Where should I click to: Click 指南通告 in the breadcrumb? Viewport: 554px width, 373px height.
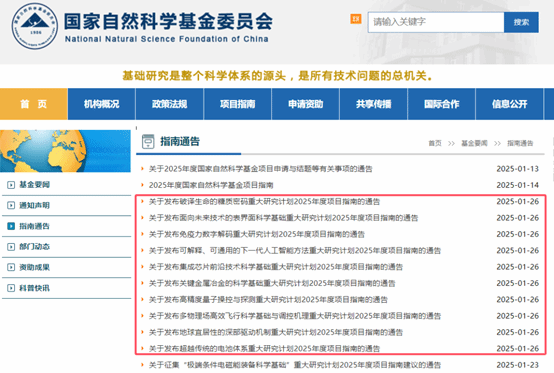click(x=520, y=143)
